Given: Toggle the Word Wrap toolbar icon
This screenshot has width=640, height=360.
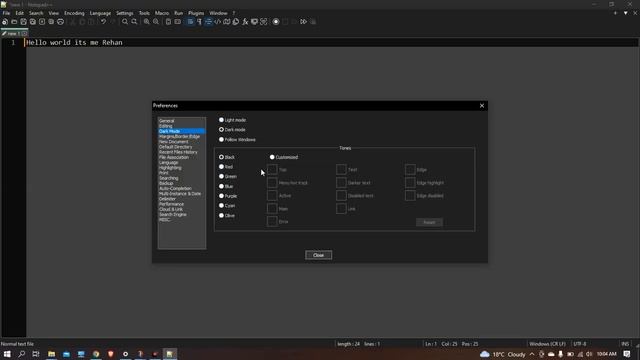Looking at the screenshot, I should coord(190,22).
